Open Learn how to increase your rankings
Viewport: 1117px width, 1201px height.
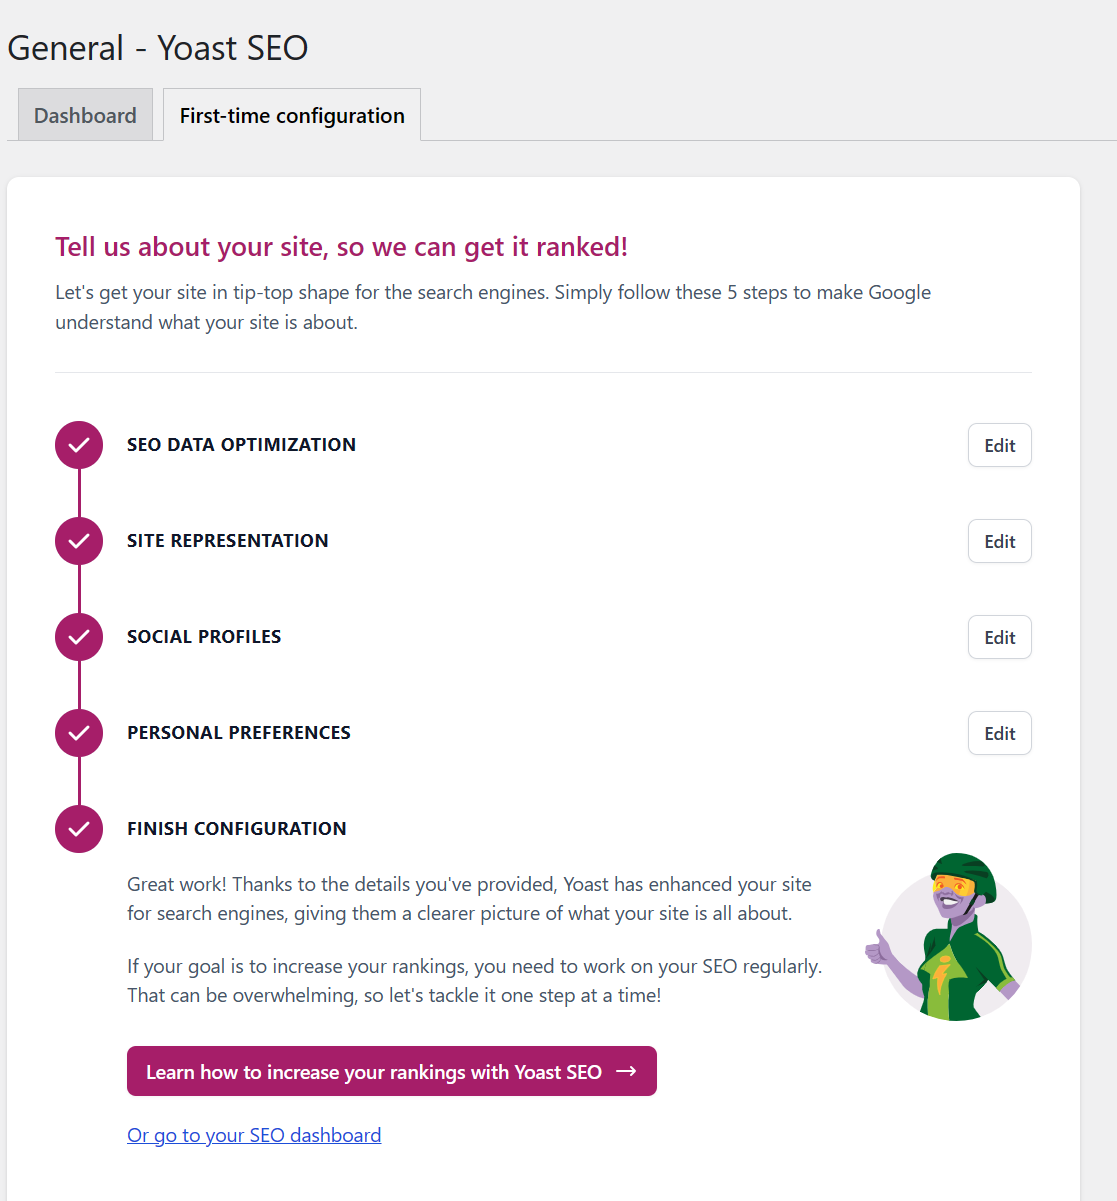coord(392,1071)
